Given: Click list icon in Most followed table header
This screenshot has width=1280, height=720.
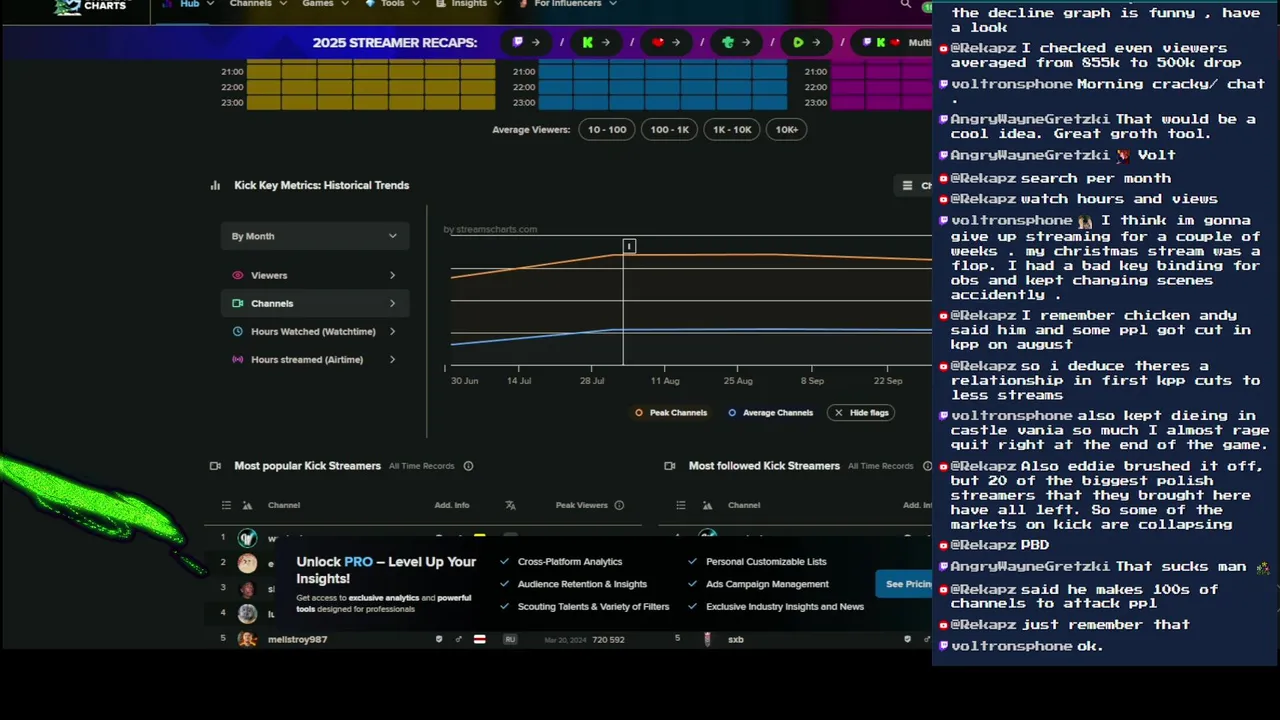Looking at the screenshot, I should point(680,505).
